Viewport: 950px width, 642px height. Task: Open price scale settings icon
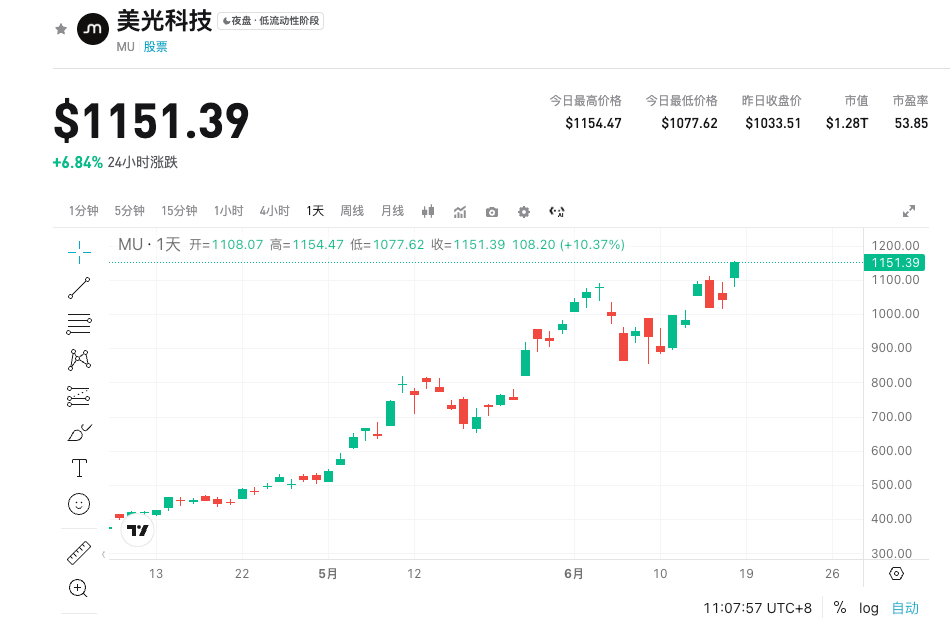896,574
